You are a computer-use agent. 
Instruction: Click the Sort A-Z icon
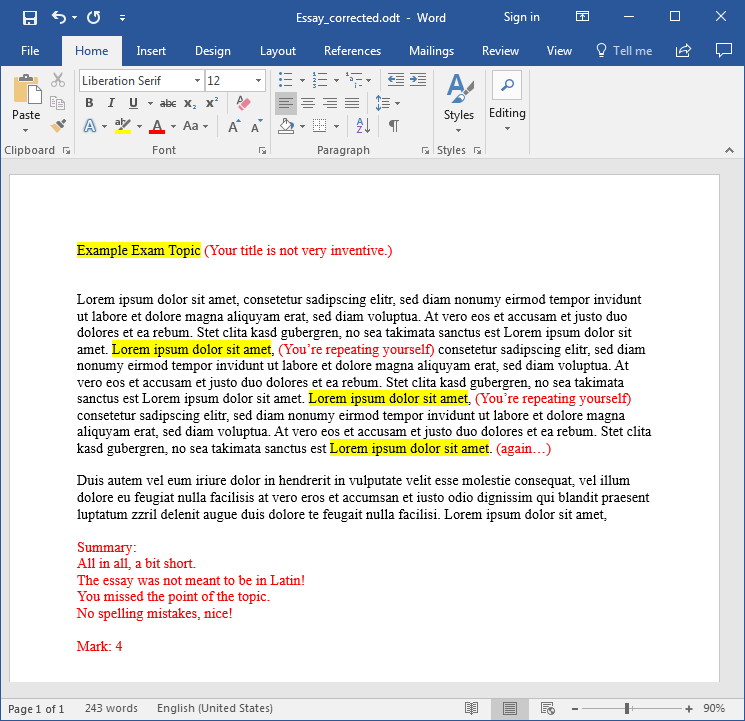tap(363, 126)
